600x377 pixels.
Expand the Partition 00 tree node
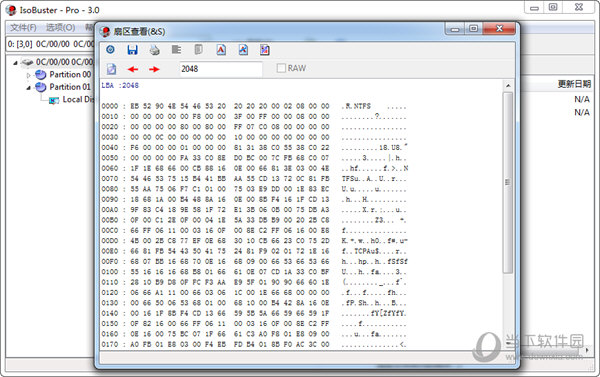click(x=28, y=75)
